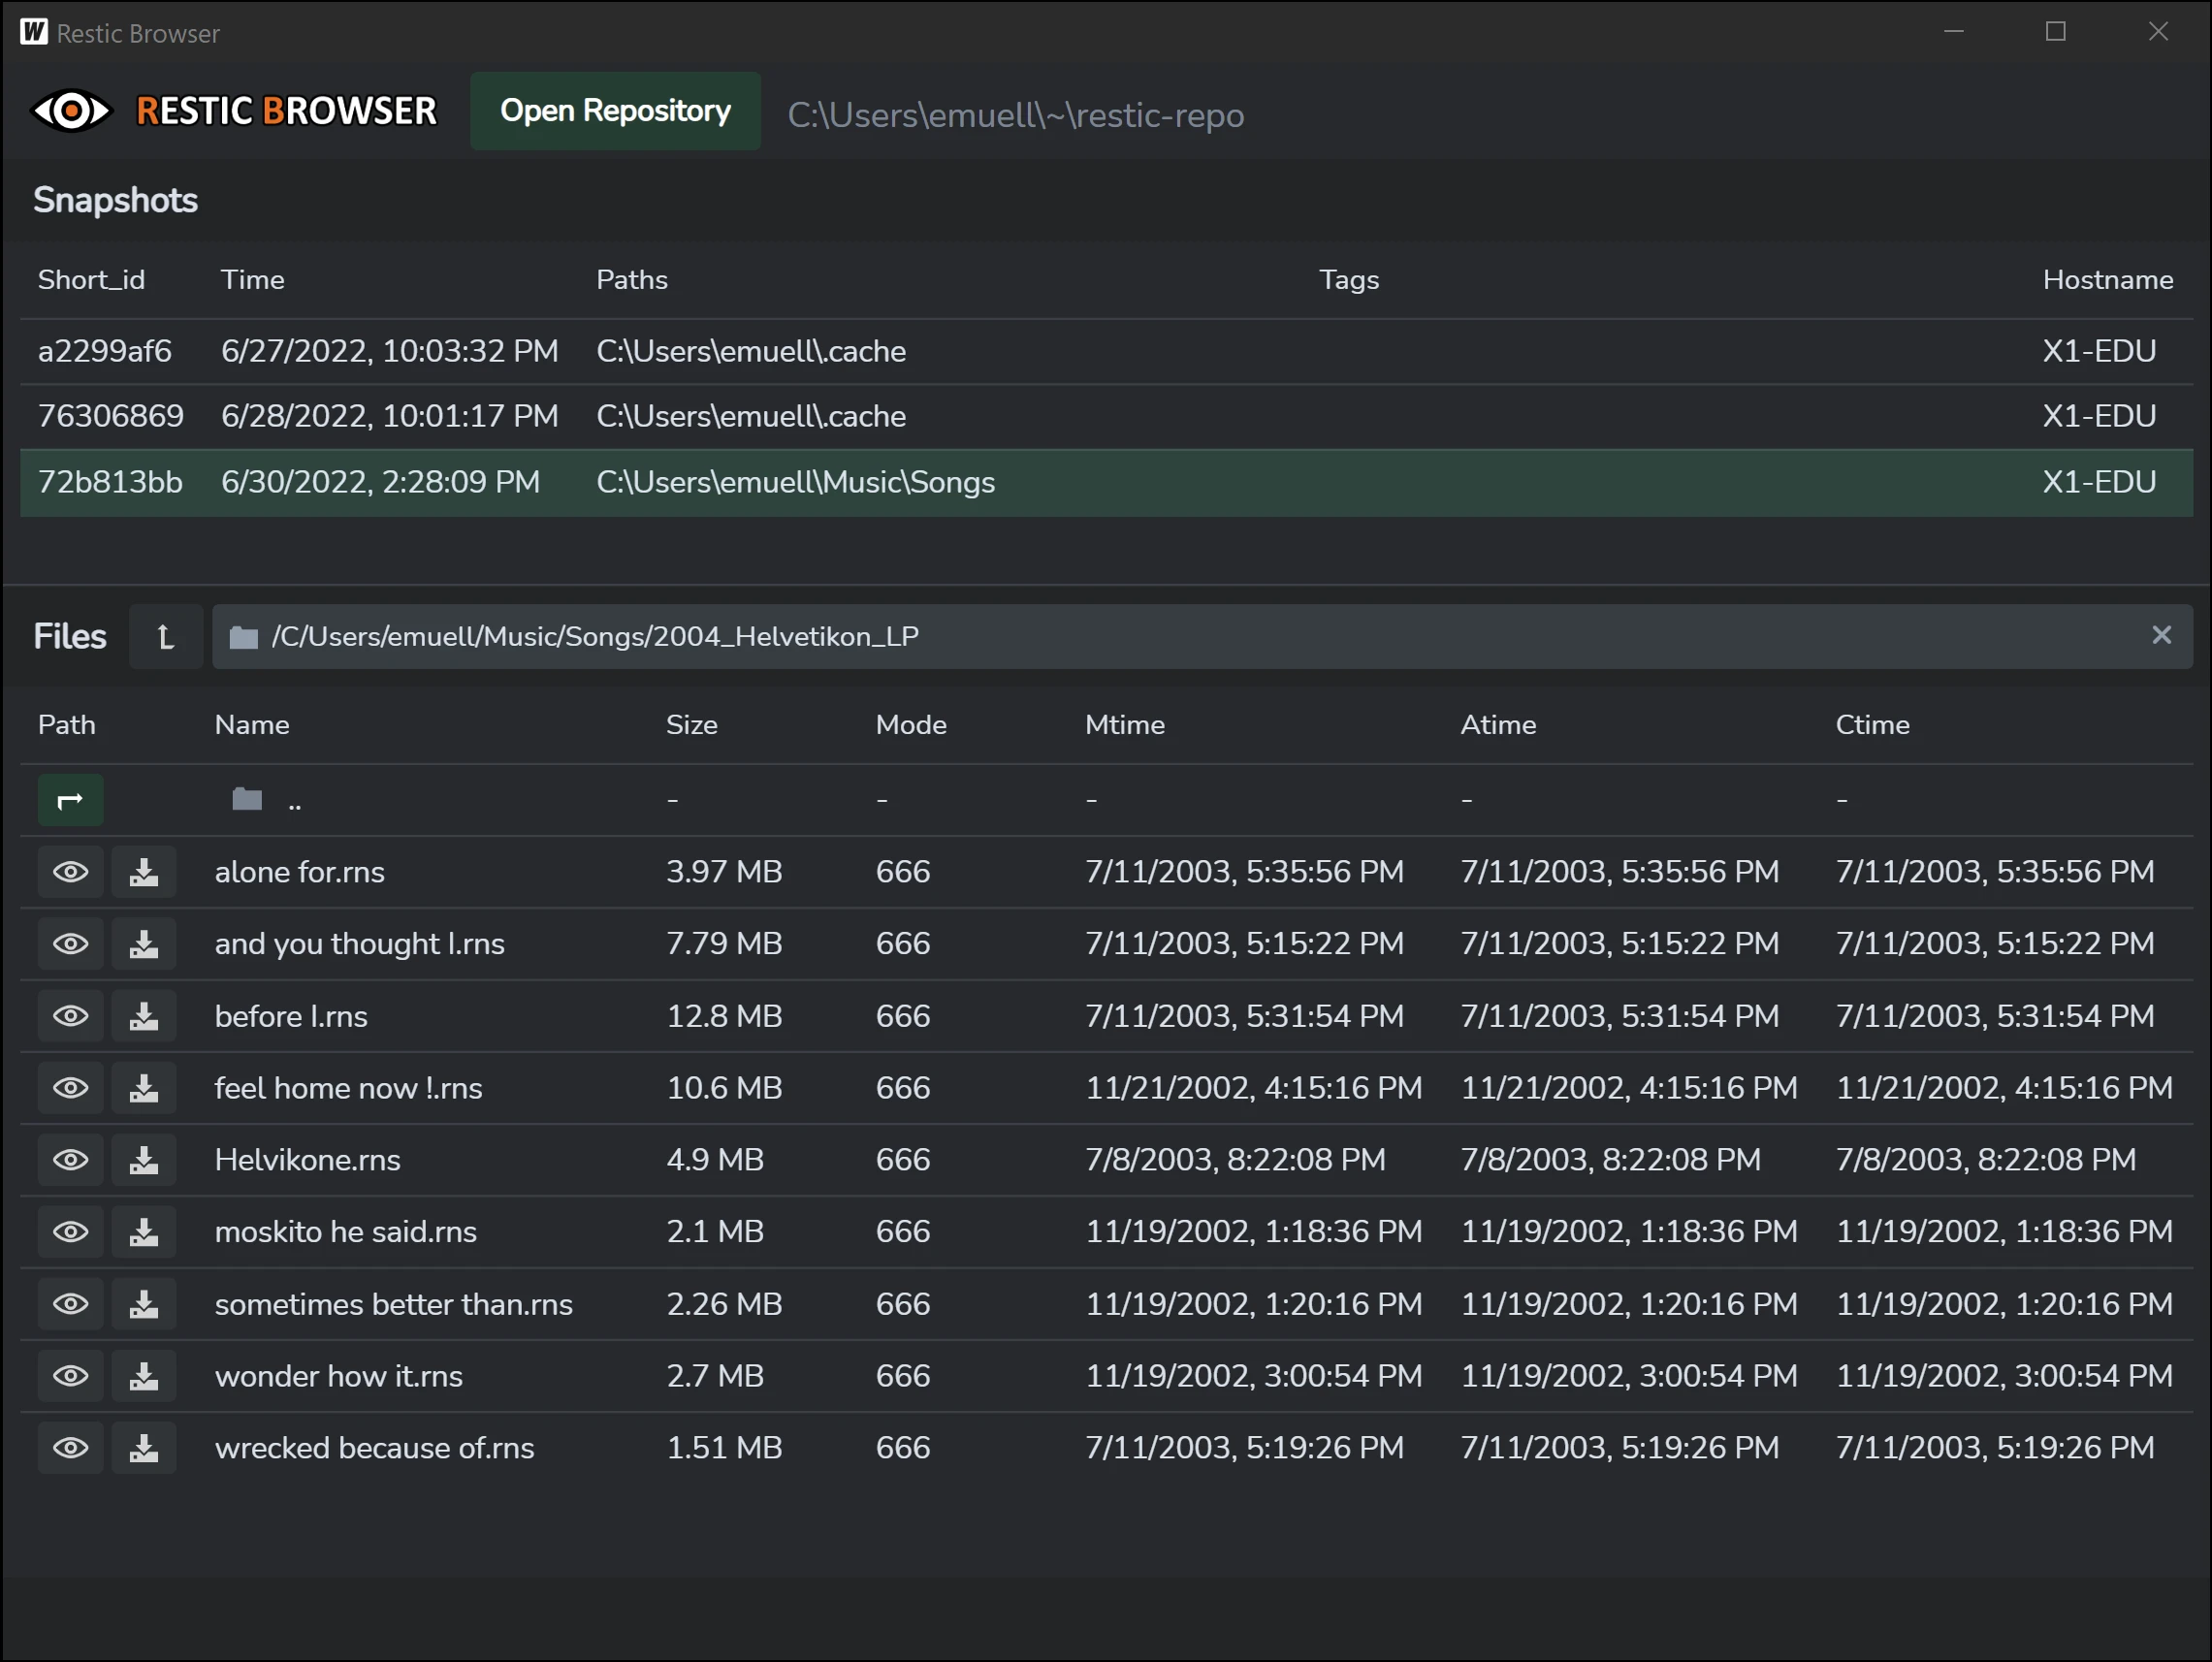Click the return arrow on the ".." row
Viewport: 2212px width, 1662px height.
click(x=70, y=799)
